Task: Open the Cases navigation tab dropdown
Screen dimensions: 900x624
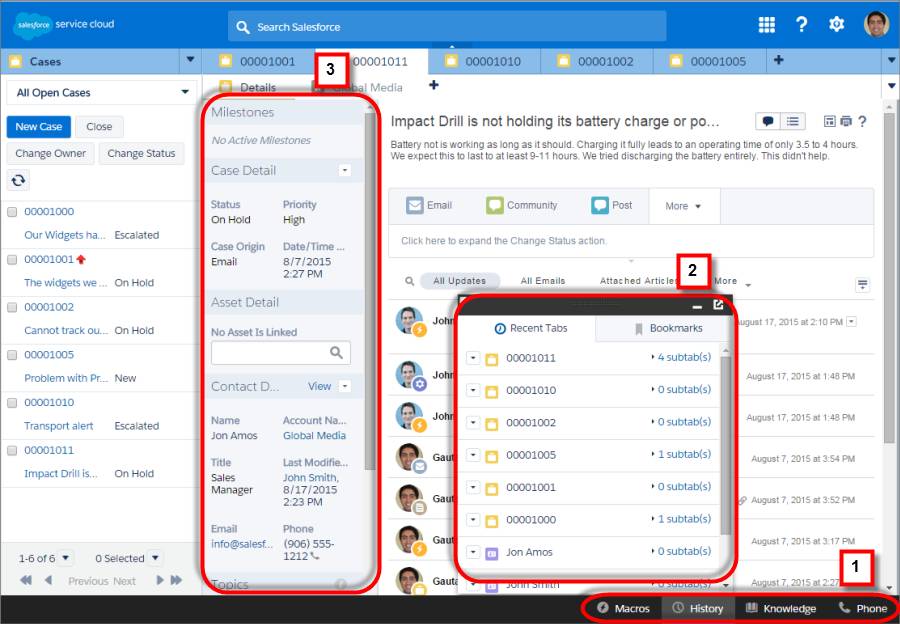Action: click(x=191, y=60)
